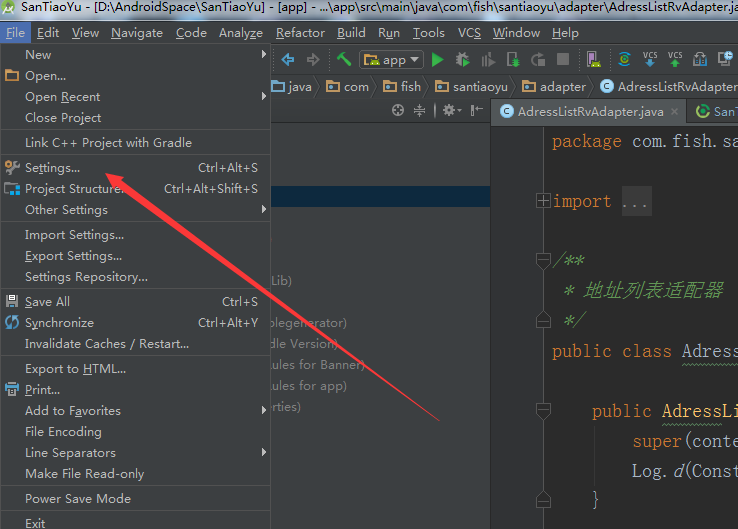The width and height of the screenshot is (738, 529).
Task: Click the VCS Update Project icon
Action: [x=650, y=60]
